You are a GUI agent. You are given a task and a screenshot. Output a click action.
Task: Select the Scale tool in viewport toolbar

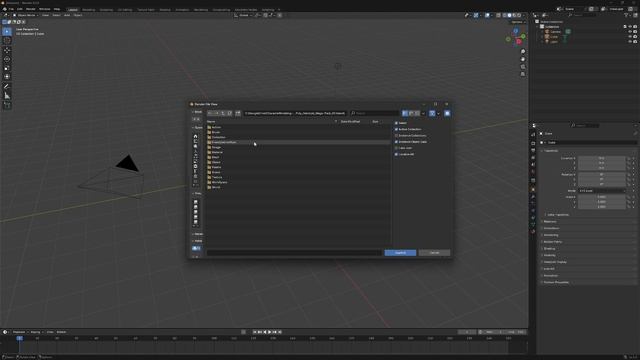(7, 68)
